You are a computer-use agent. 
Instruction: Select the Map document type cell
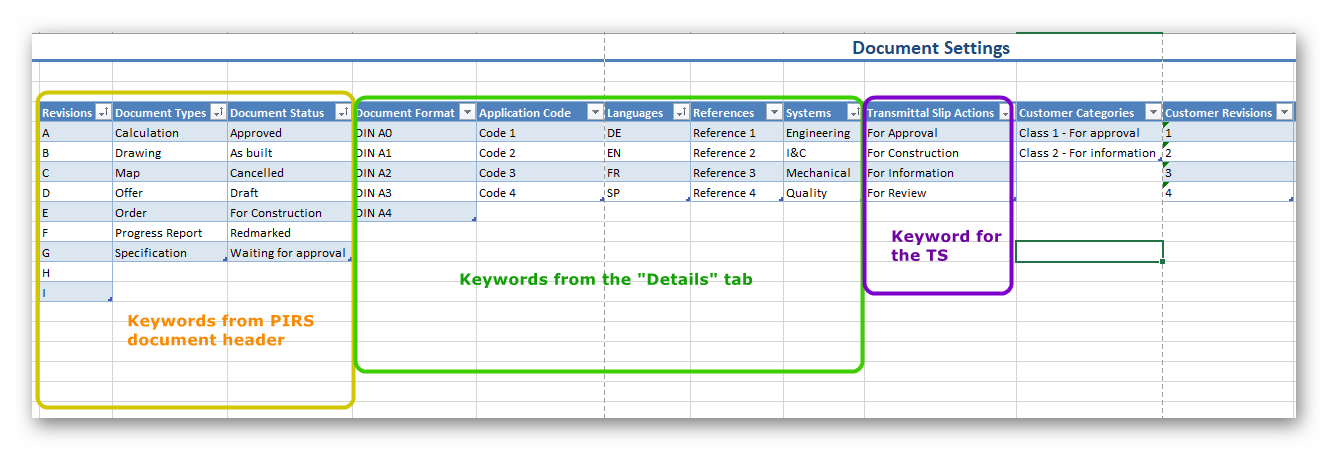(170, 173)
